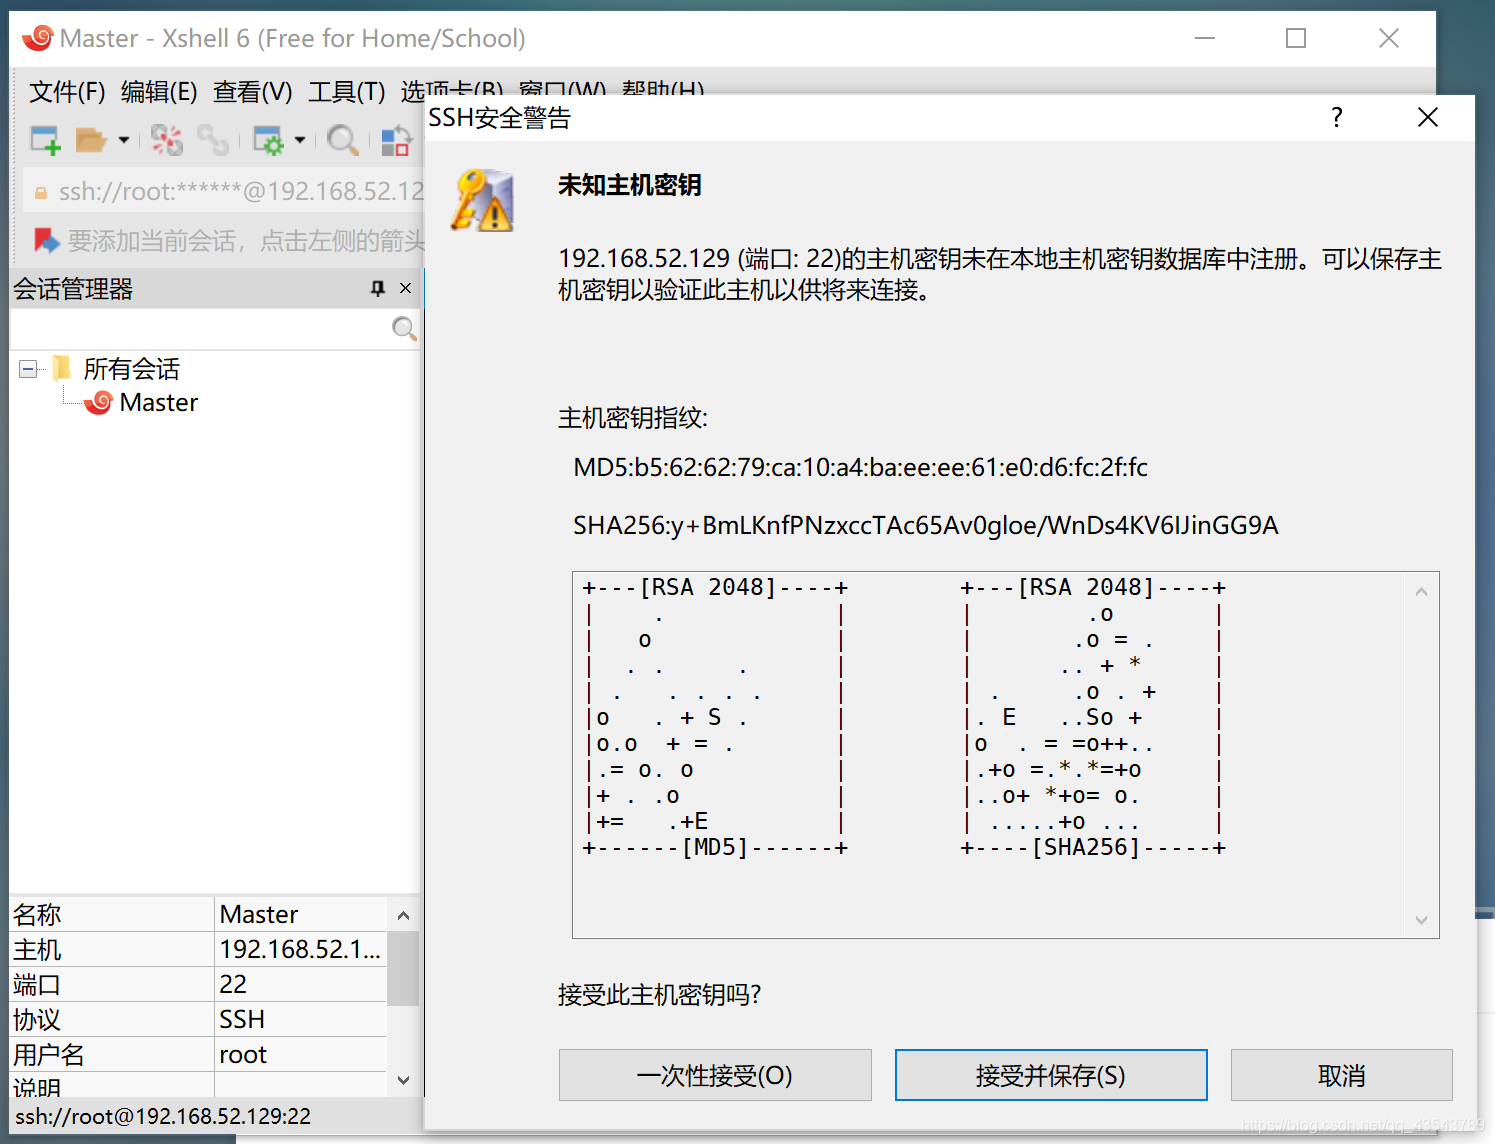The image size is (1495, 1144).
Task: Click the 端口 value 22 cell
Action: pyautogui.click(x=301, y=985)
